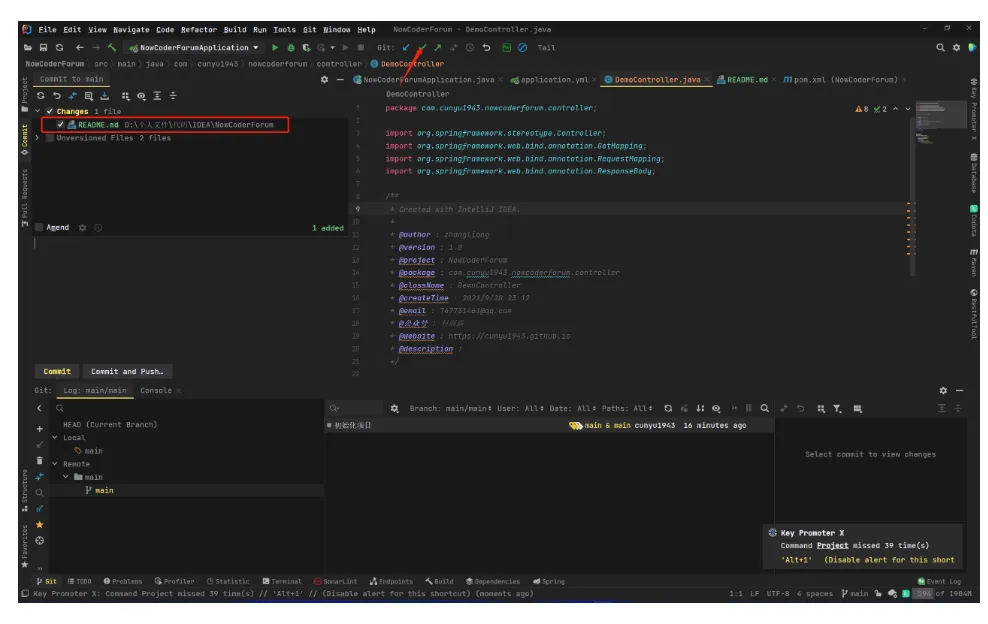Screen dimensions: 988x624
Task: Open Event Log in status bar
Action: [x=939, y=581]
